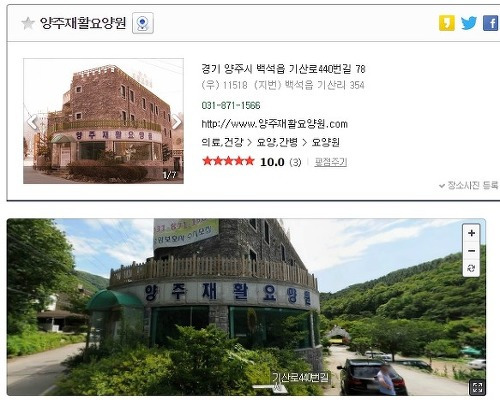
Task: Share the place on Twitter
Action: [469, 23]
